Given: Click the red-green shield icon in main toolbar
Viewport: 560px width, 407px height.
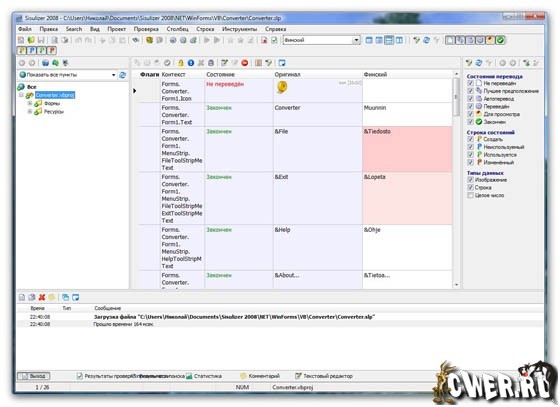Looking at the screenshot, I should coord(149,40).
